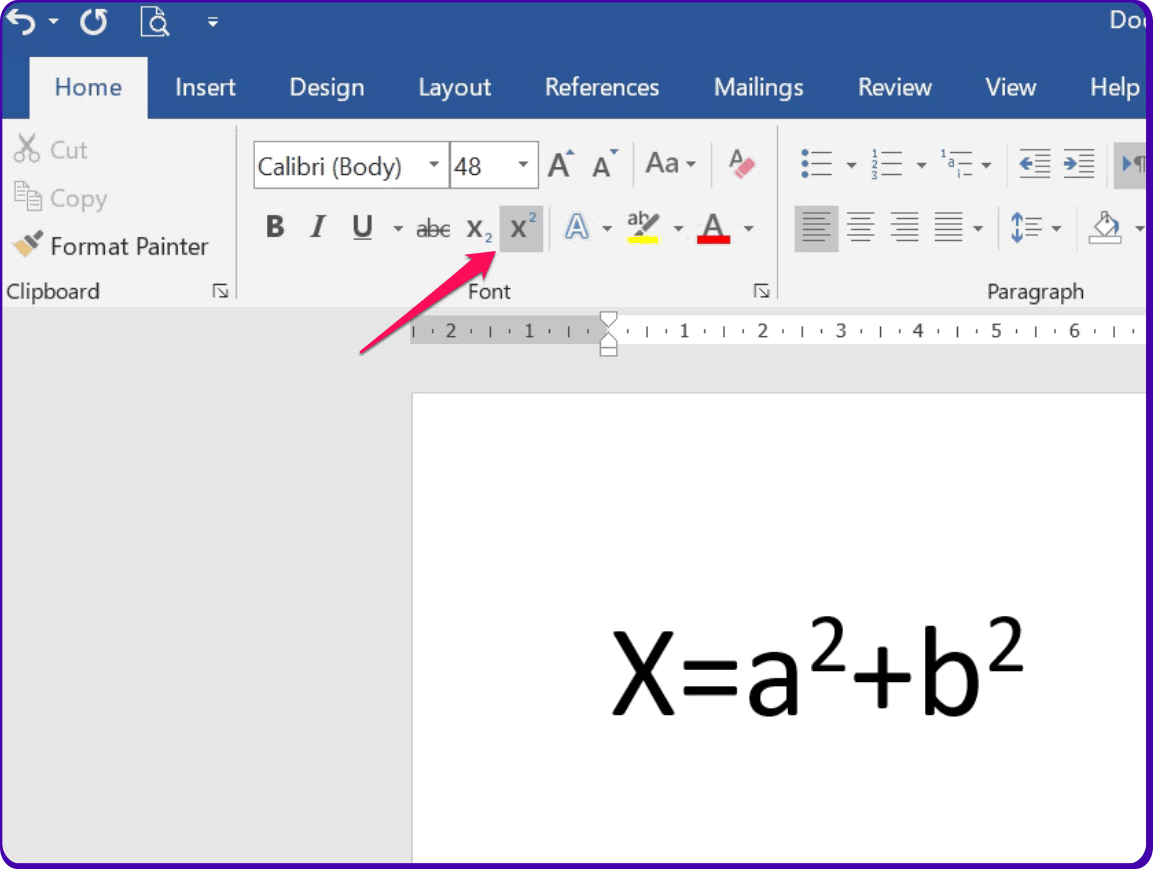The height and width of the screenshot is (869, 1153).
Task: Apply yellow text highlight color
Action: [644, 227]
